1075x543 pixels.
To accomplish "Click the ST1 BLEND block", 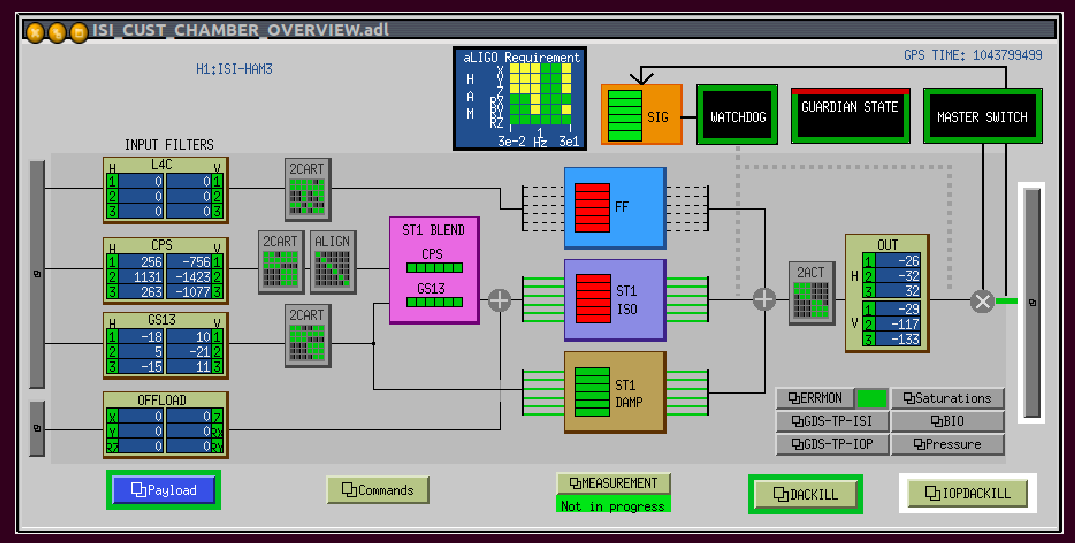I will click(433, 270).
